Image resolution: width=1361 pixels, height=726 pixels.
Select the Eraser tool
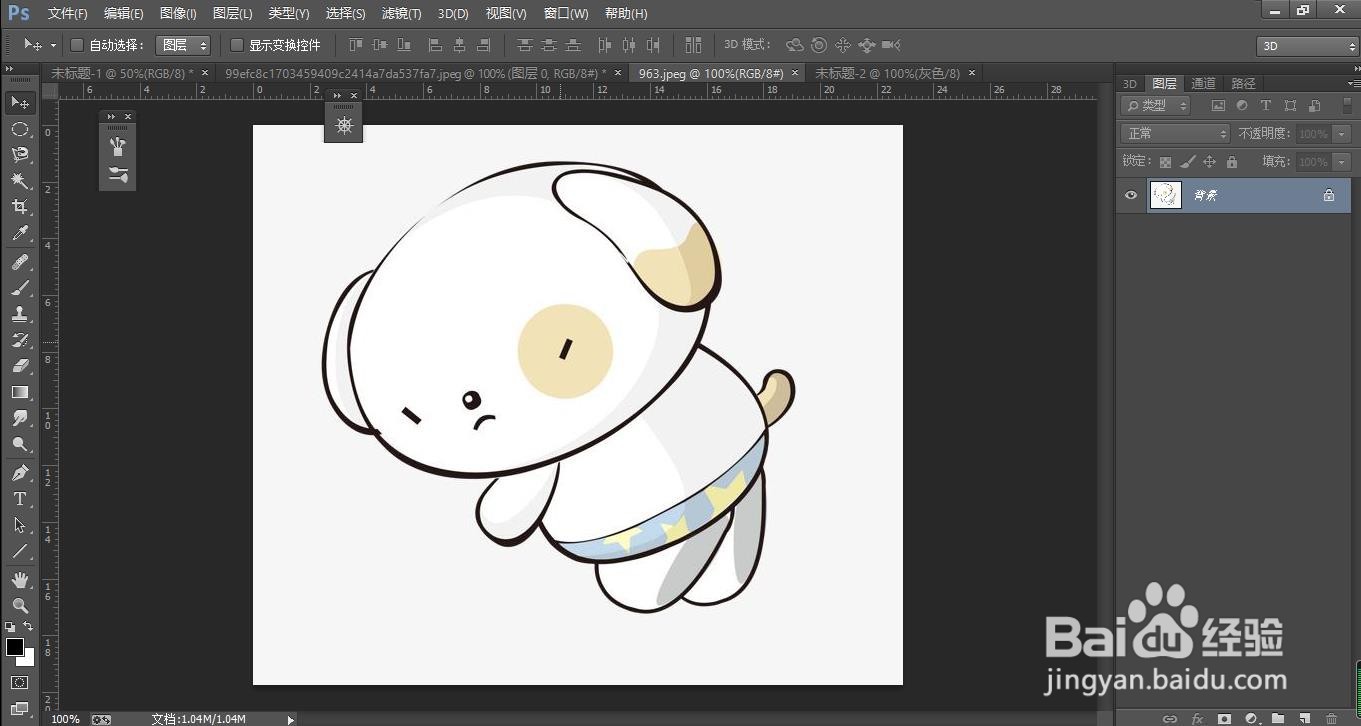coord(19,366)
